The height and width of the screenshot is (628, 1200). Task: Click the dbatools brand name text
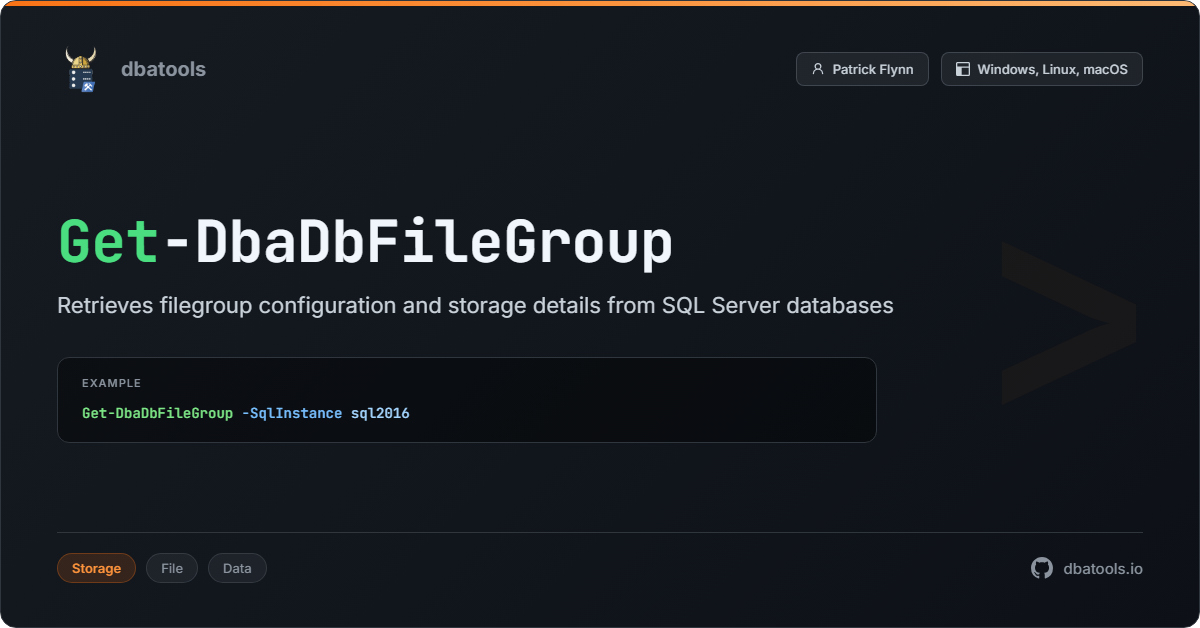163,69
